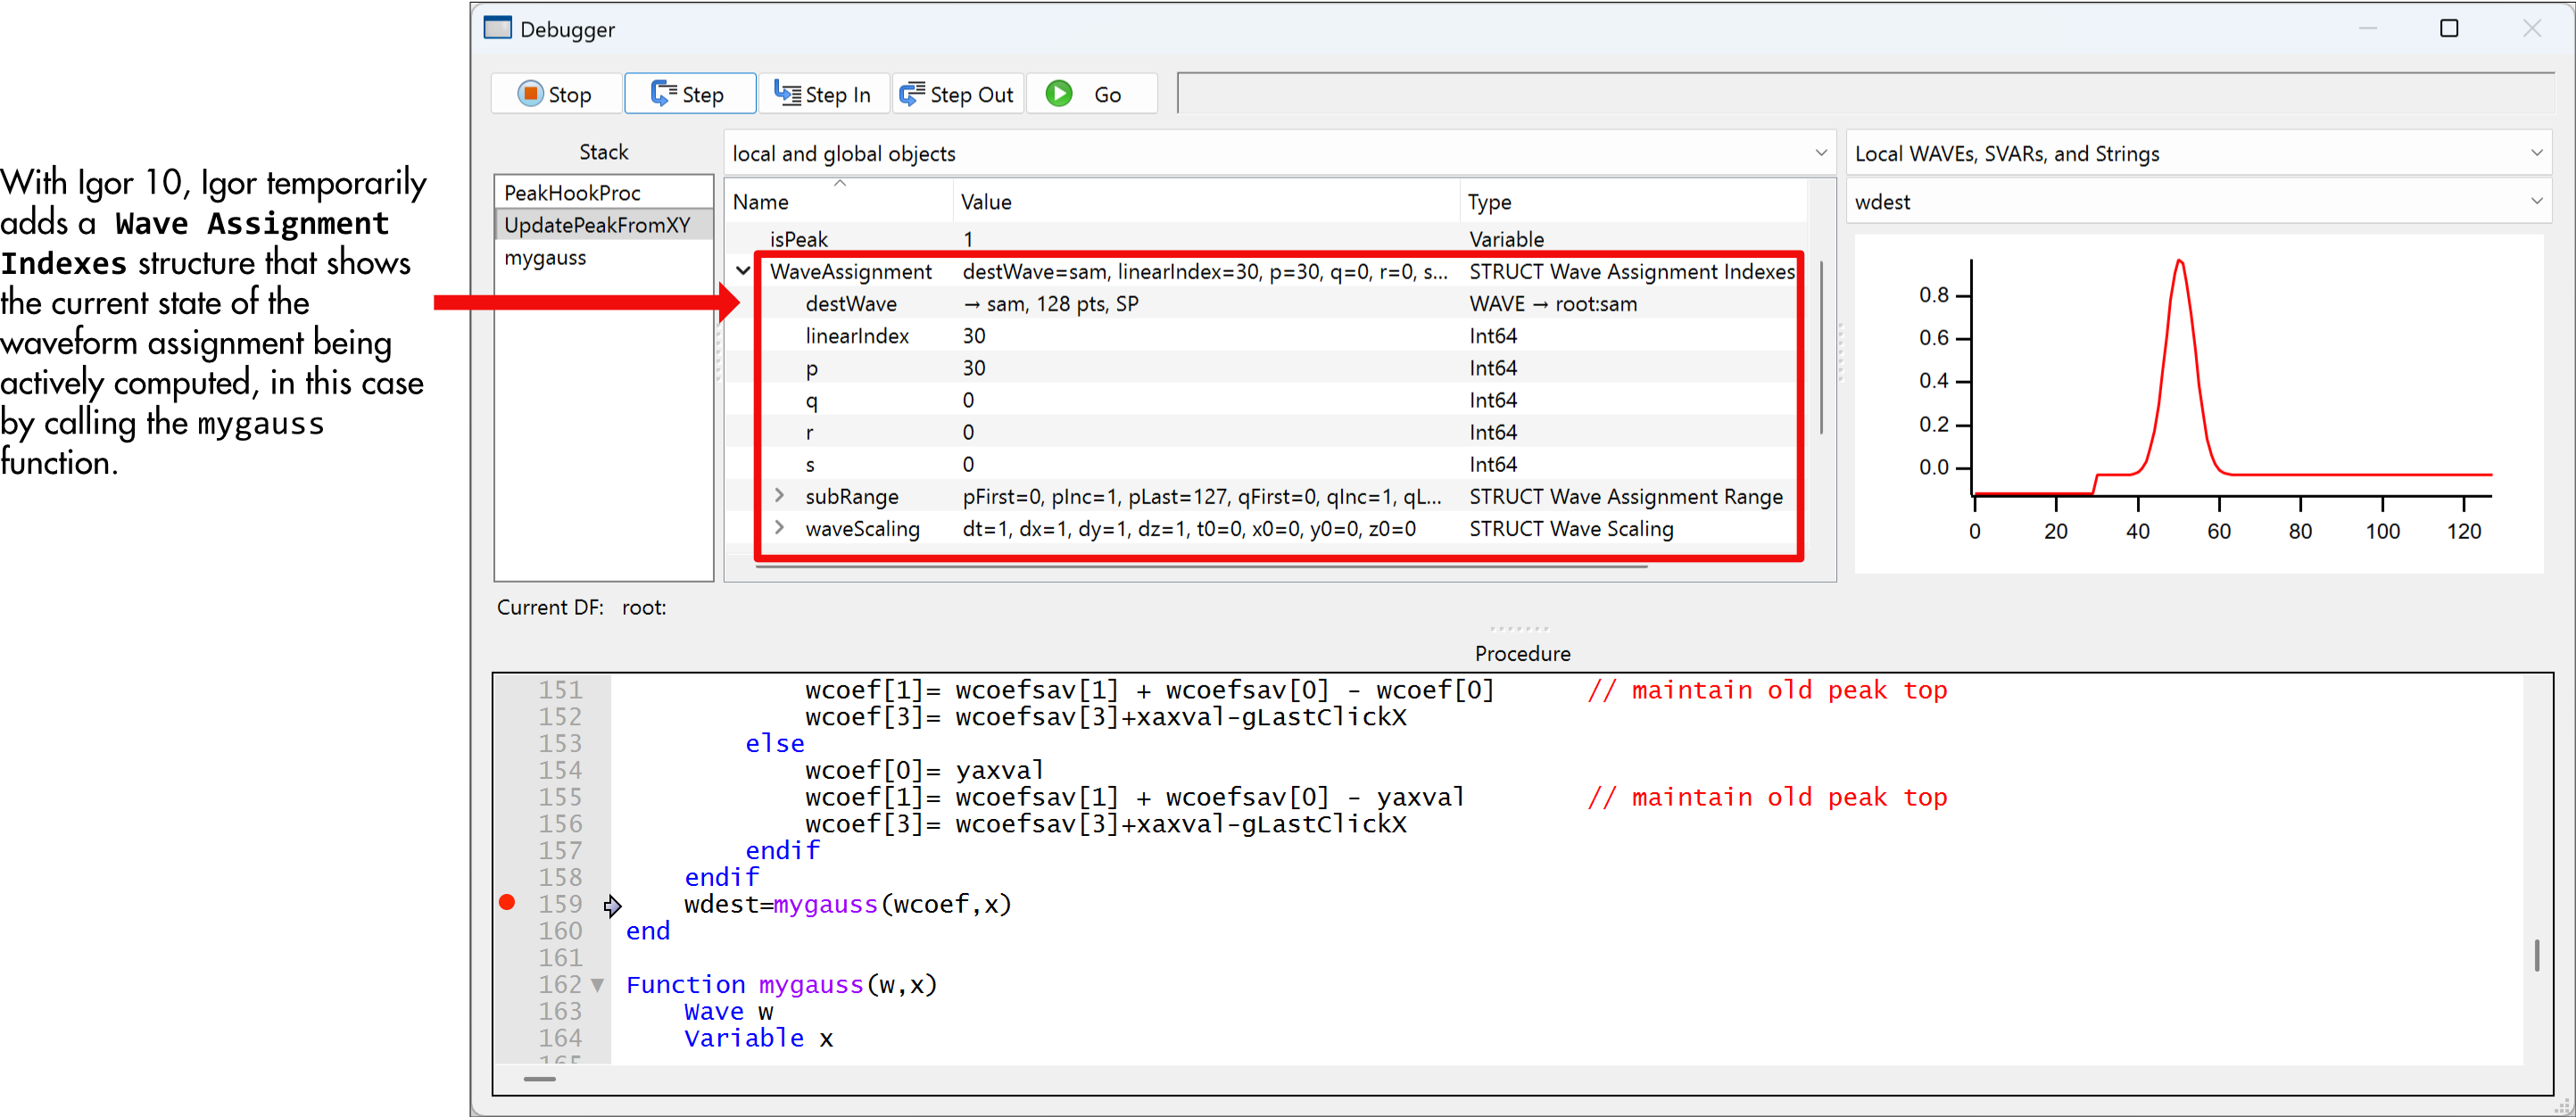Expand the subRange structure
Screen dimensions: 2576x1117
(781, 496)
